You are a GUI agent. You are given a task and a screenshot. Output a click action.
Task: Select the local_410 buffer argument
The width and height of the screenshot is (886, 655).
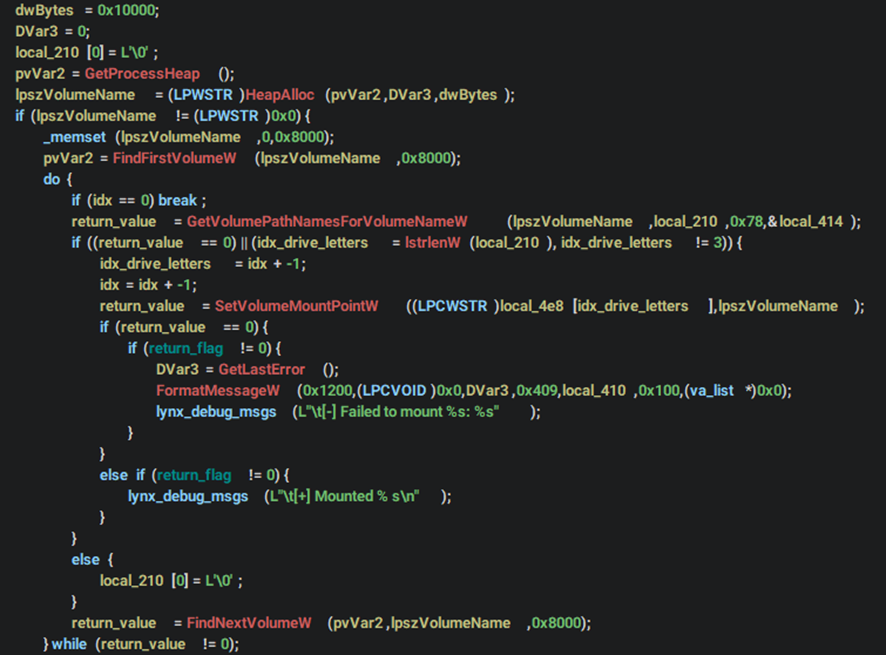[x=594, y=391]
